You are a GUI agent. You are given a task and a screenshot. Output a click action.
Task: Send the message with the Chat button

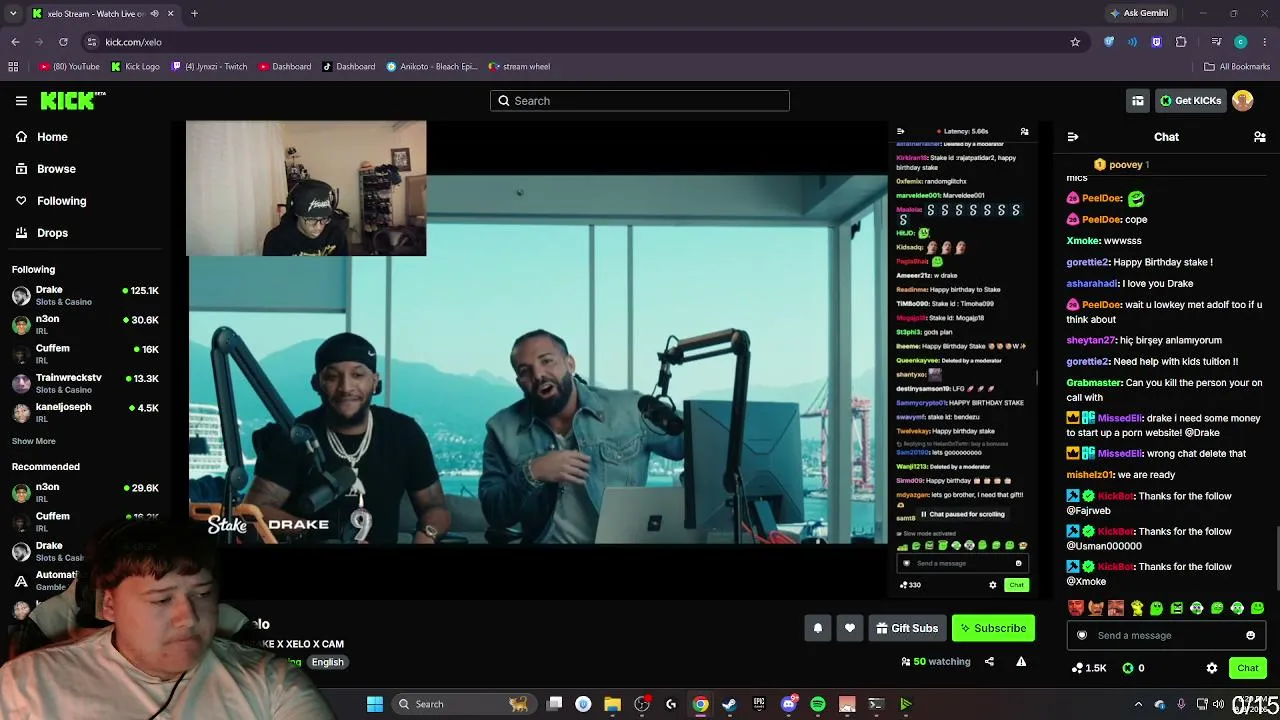click(x=1248, y=668)
